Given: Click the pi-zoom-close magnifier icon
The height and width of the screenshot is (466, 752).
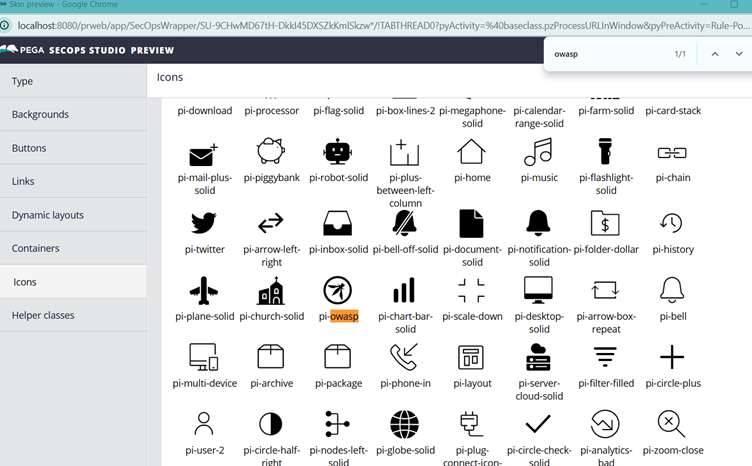Looking at the screenshot, I should point(672,424).
